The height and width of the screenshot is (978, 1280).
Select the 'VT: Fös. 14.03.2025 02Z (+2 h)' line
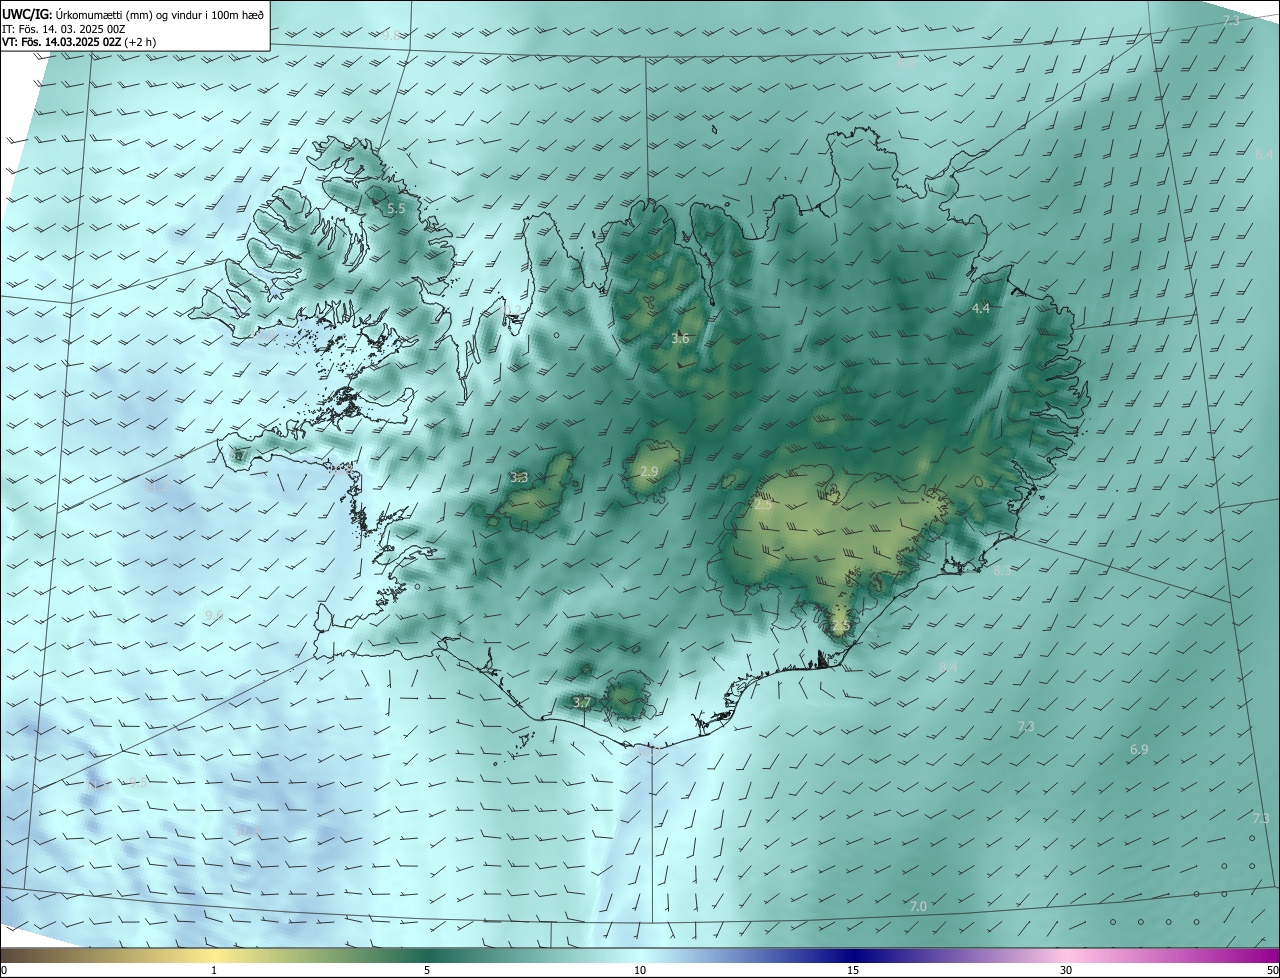pyautogui.click(x=79, y=42)
